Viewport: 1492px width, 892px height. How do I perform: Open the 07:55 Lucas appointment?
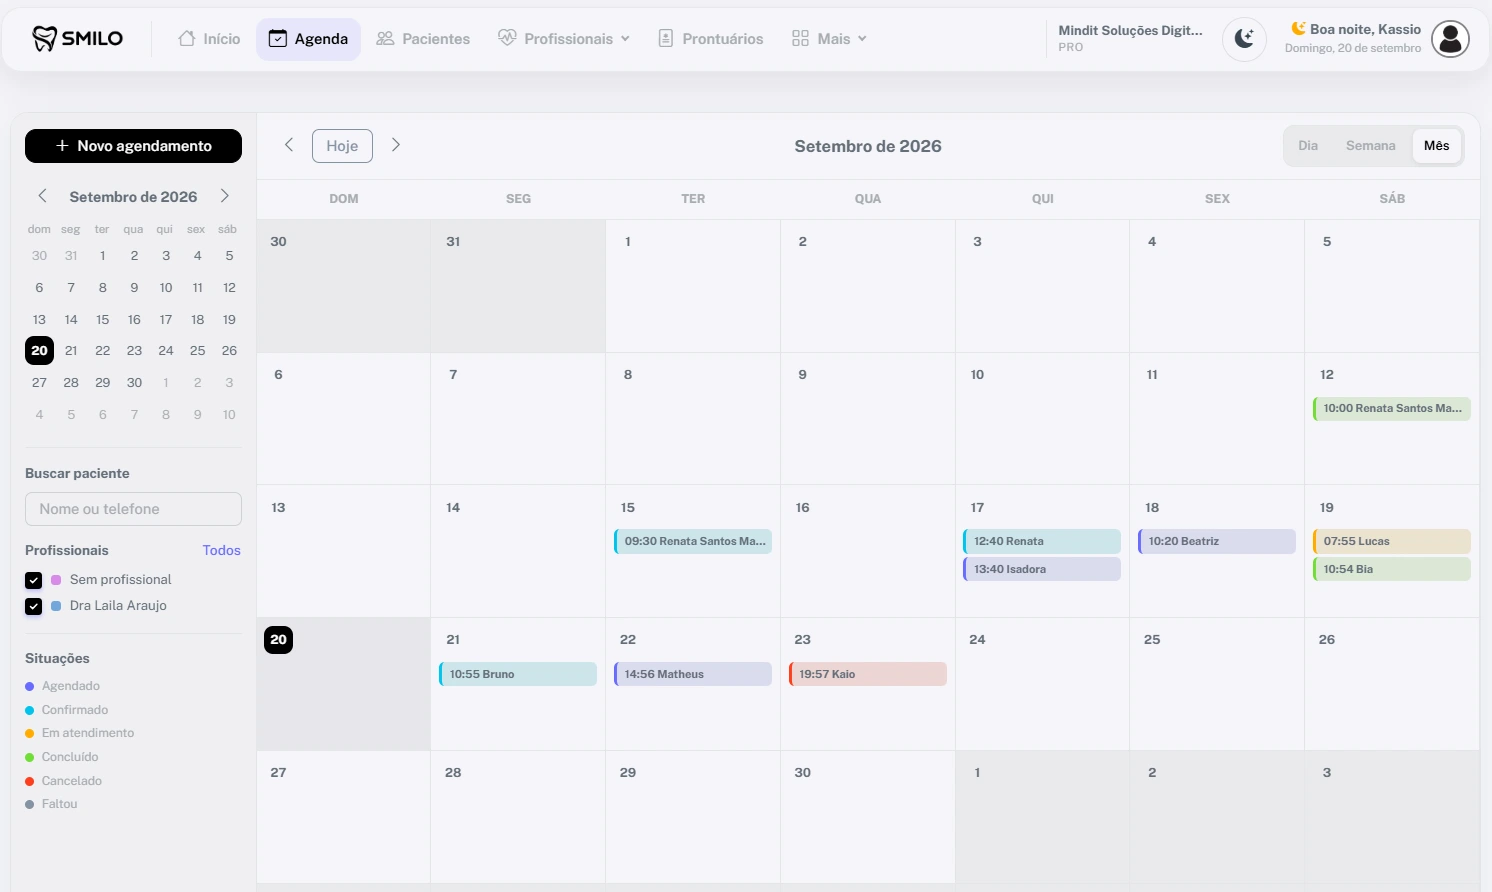click(1392, 541)
